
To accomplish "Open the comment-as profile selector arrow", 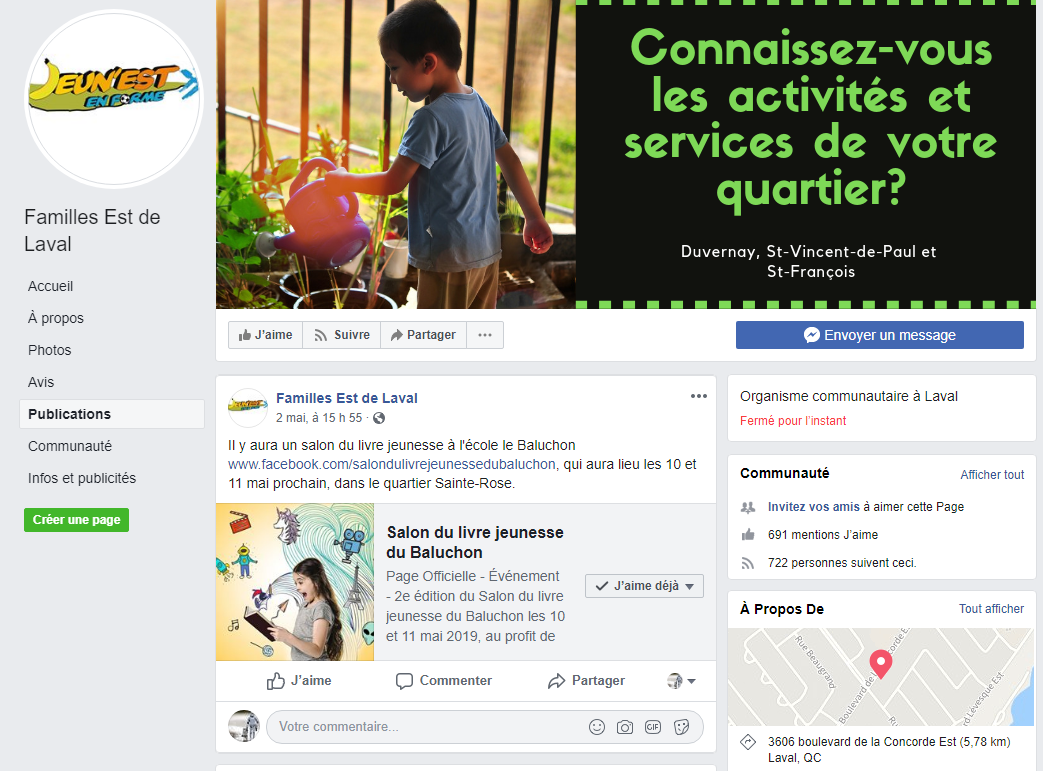I will click(682, 681).
